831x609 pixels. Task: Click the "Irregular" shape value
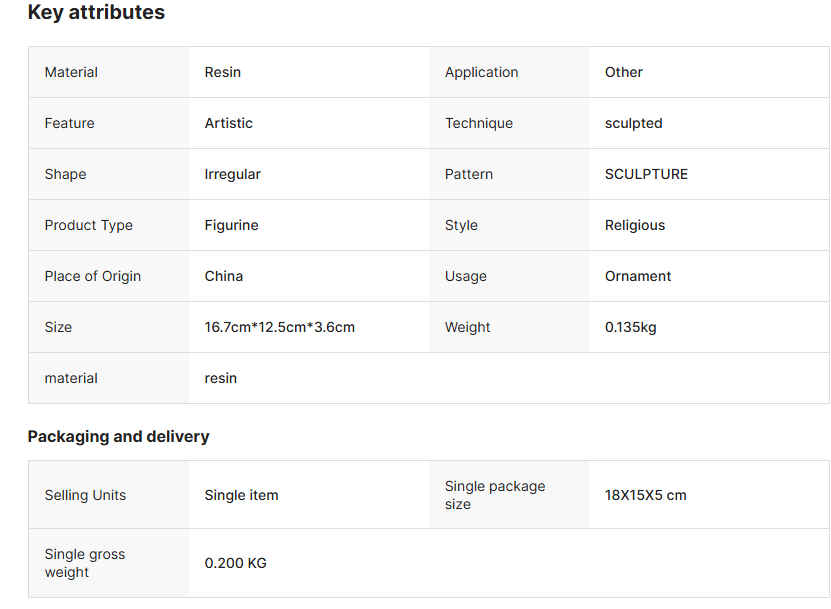pos(232,174)
